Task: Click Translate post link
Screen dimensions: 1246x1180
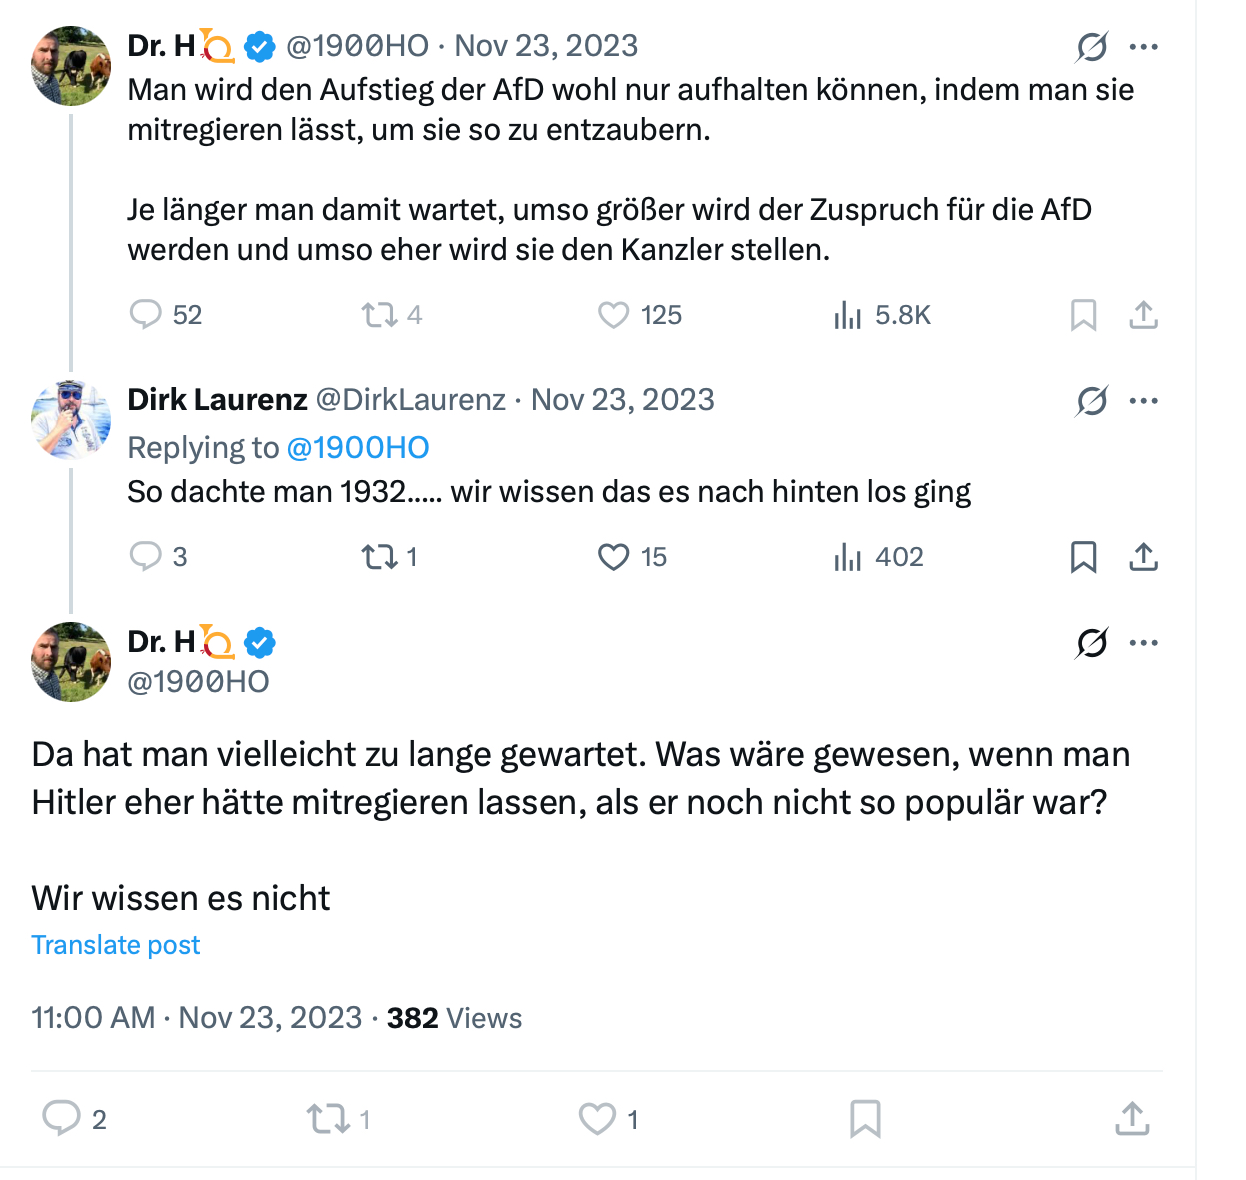Action: tap(116, 945)
